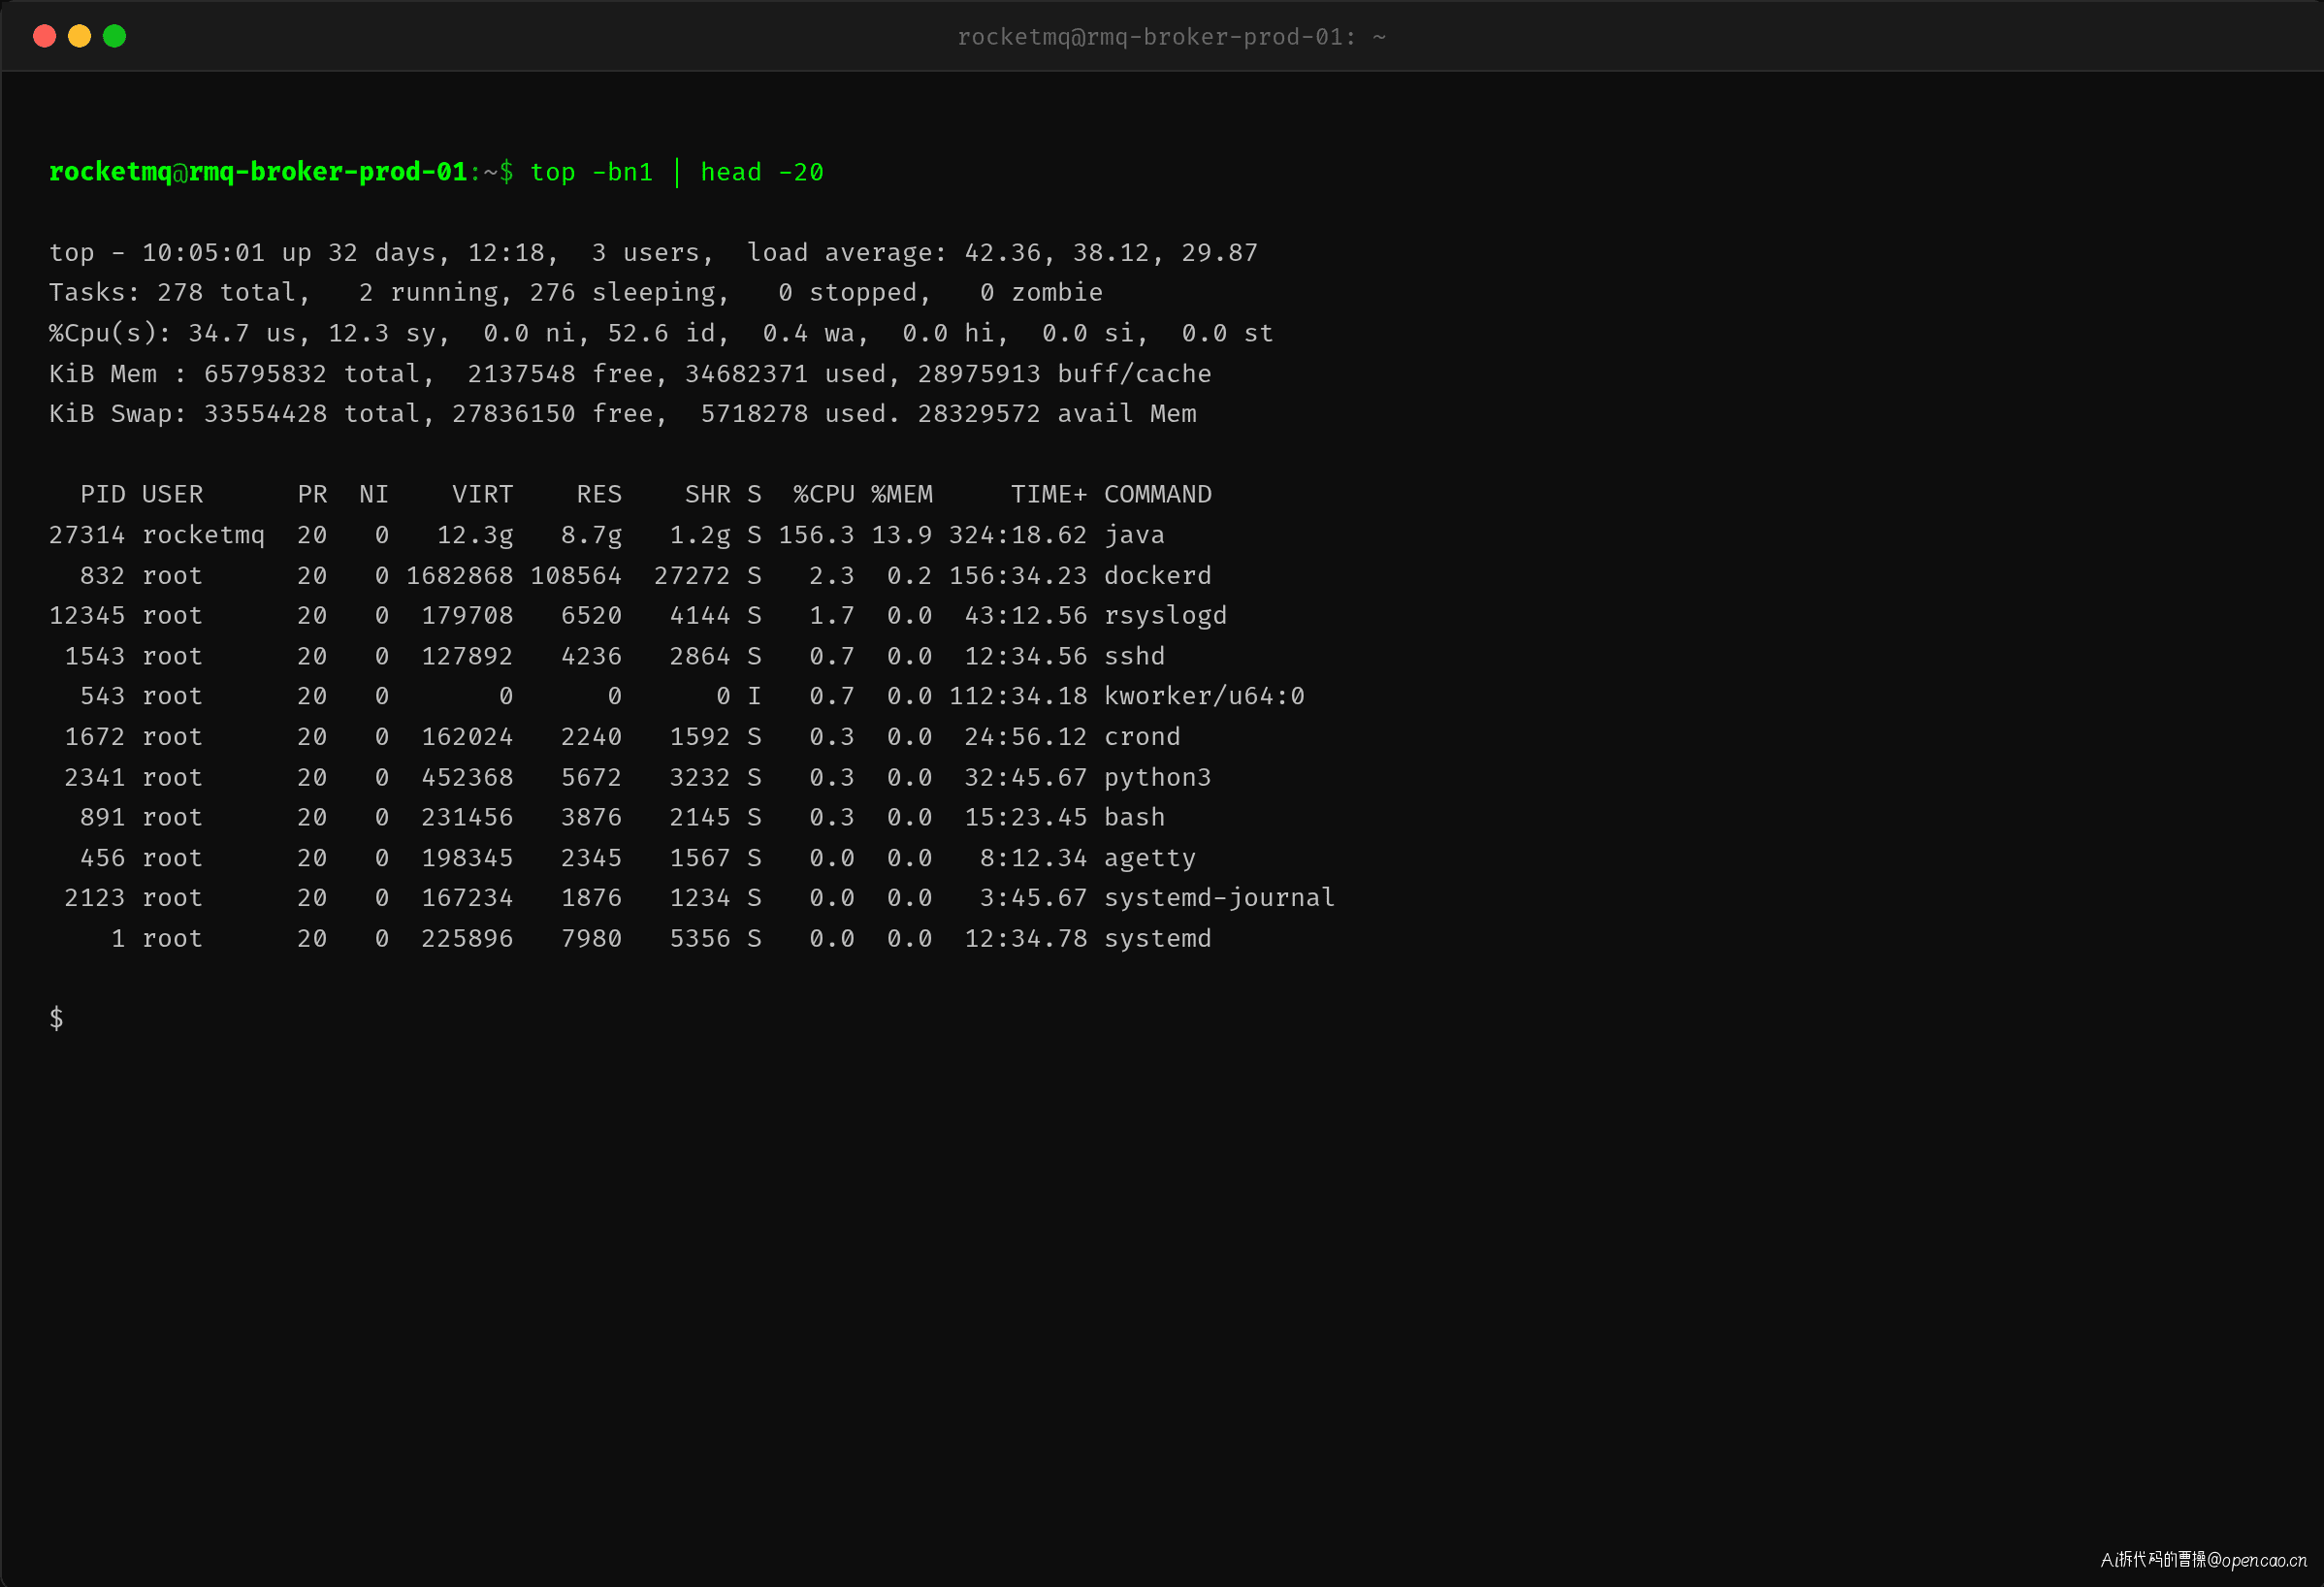Click the sshd command name
This screenshot has width=2324, height=1587.
(1134, 656)
